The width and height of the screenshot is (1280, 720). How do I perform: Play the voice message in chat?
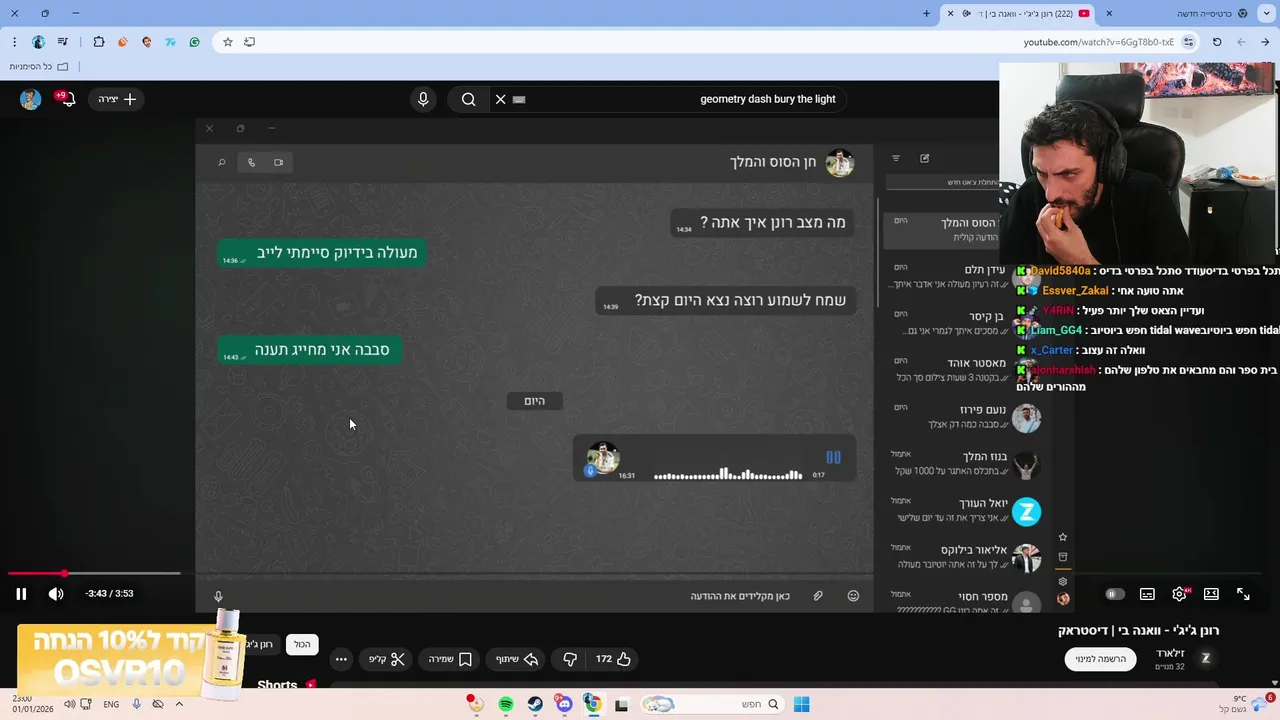point(833,457)
